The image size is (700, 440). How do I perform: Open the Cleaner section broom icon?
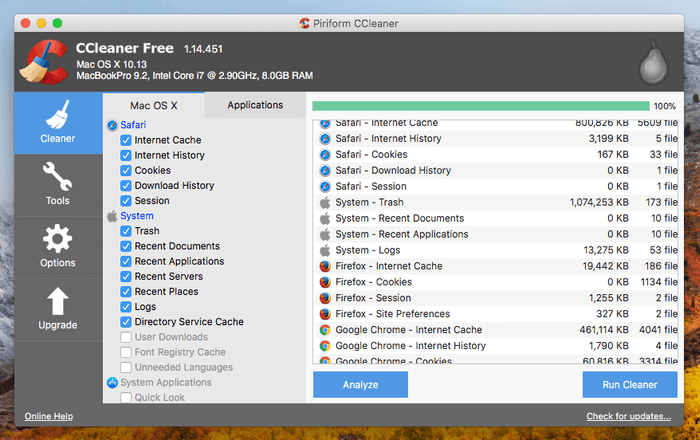[x=57, y=115]
